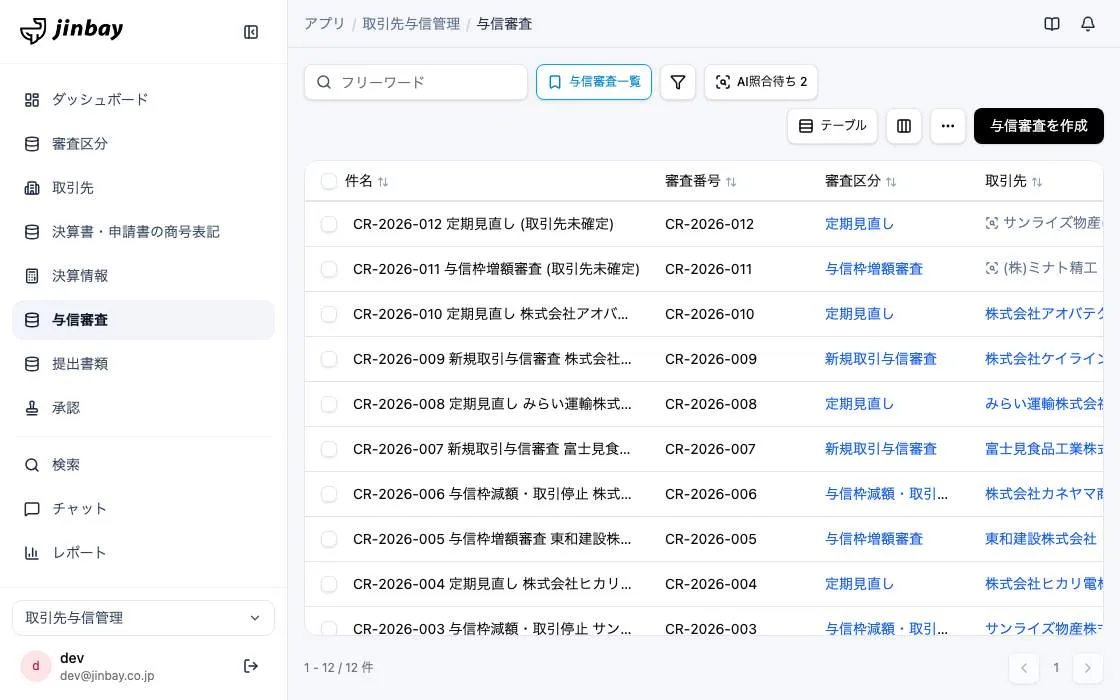Click the dev user avatar
The height and width of the screenshot is (700, 1120).
point(36,666)
